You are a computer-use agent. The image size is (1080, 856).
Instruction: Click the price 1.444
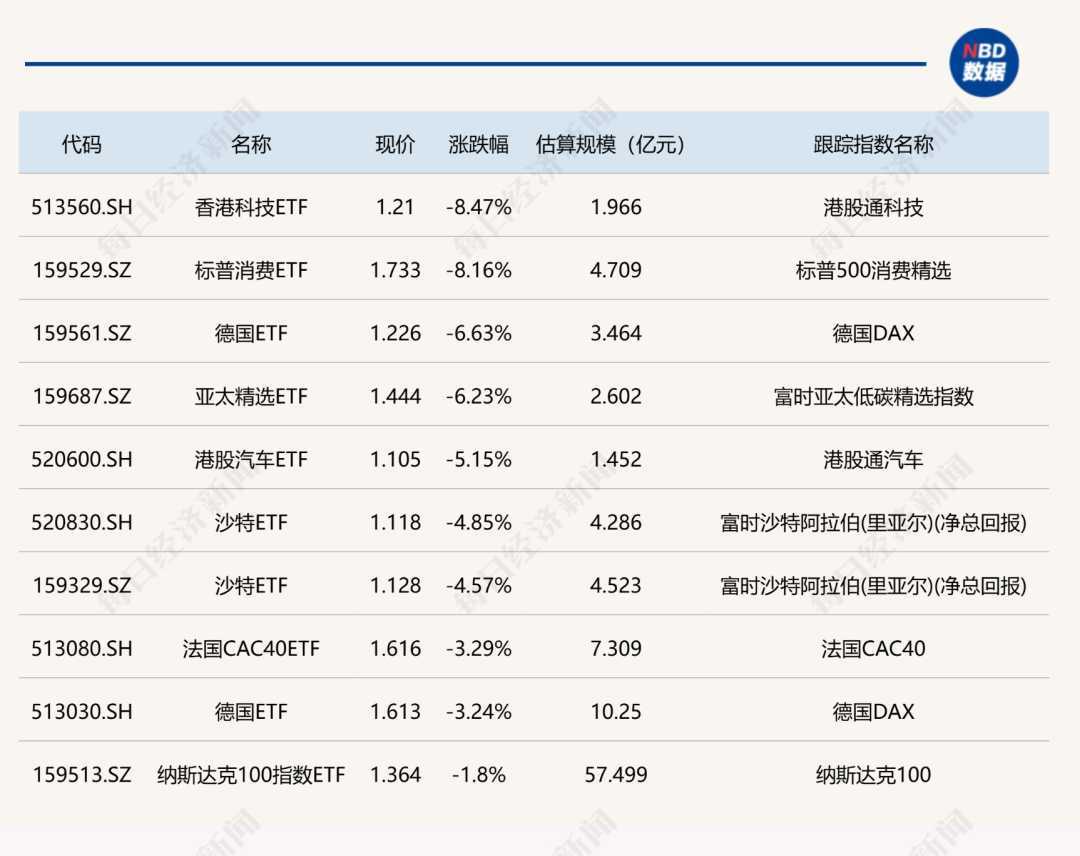[x=395, y=396]
